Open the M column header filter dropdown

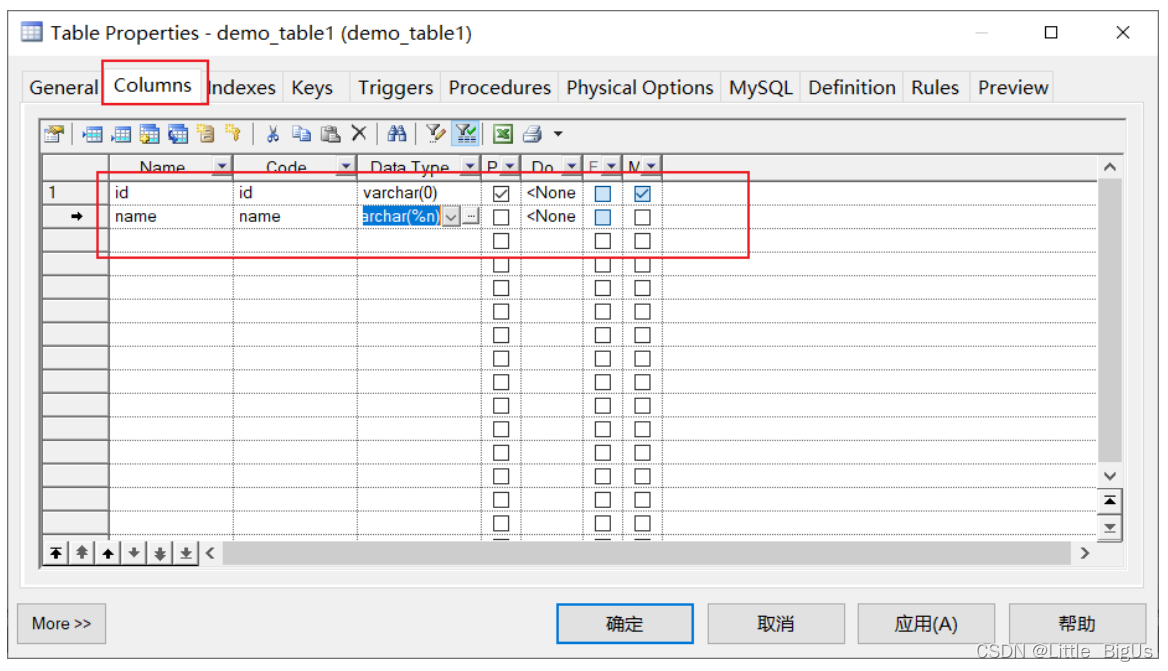pyautogui.click(x=651, y=166)
